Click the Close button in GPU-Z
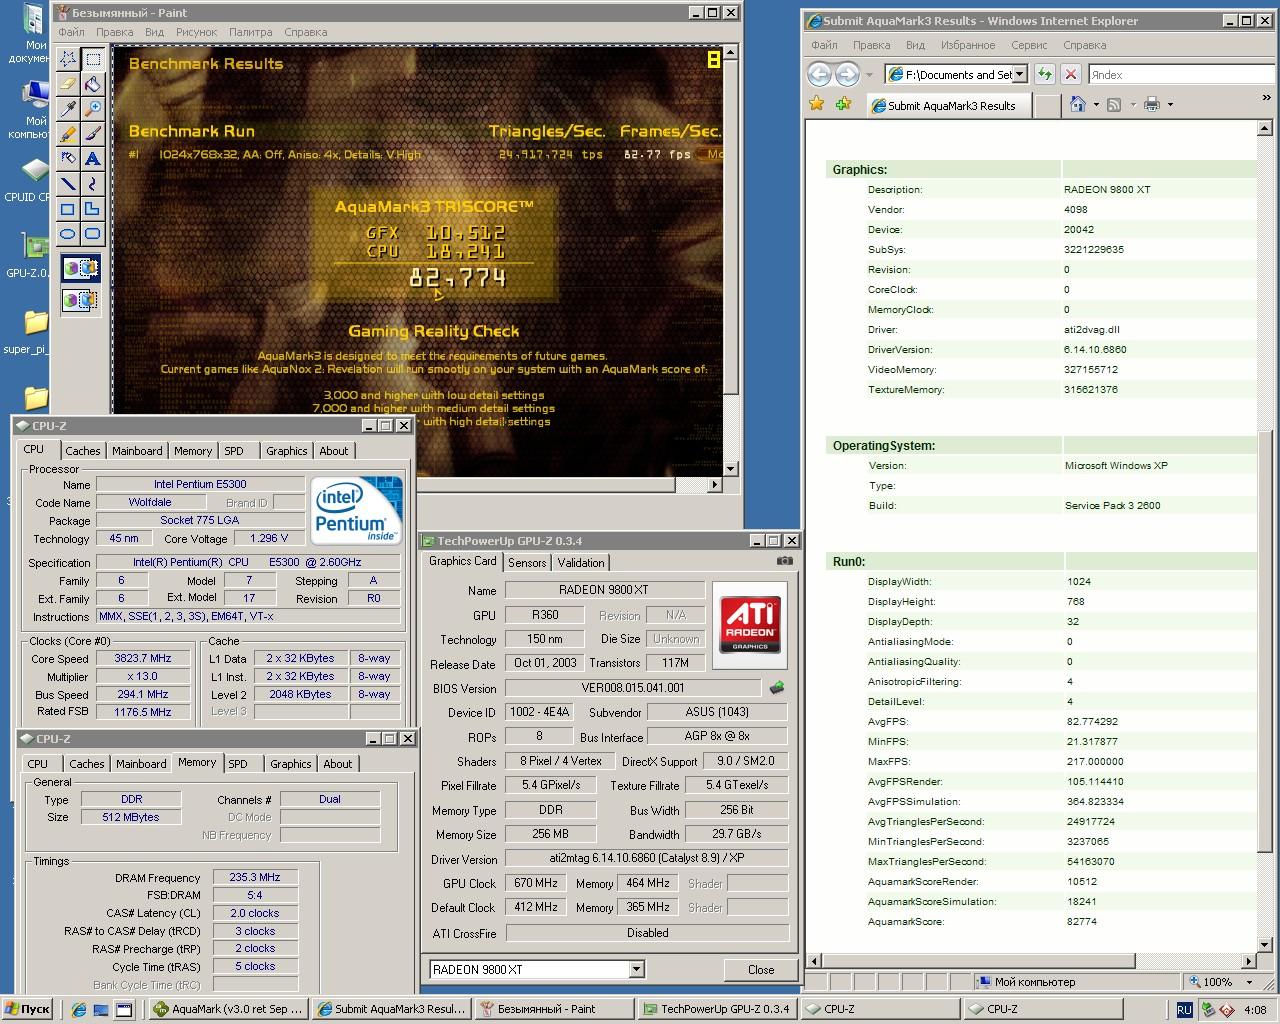Screen dimensions: 1280x1024 tap(761, 970)
